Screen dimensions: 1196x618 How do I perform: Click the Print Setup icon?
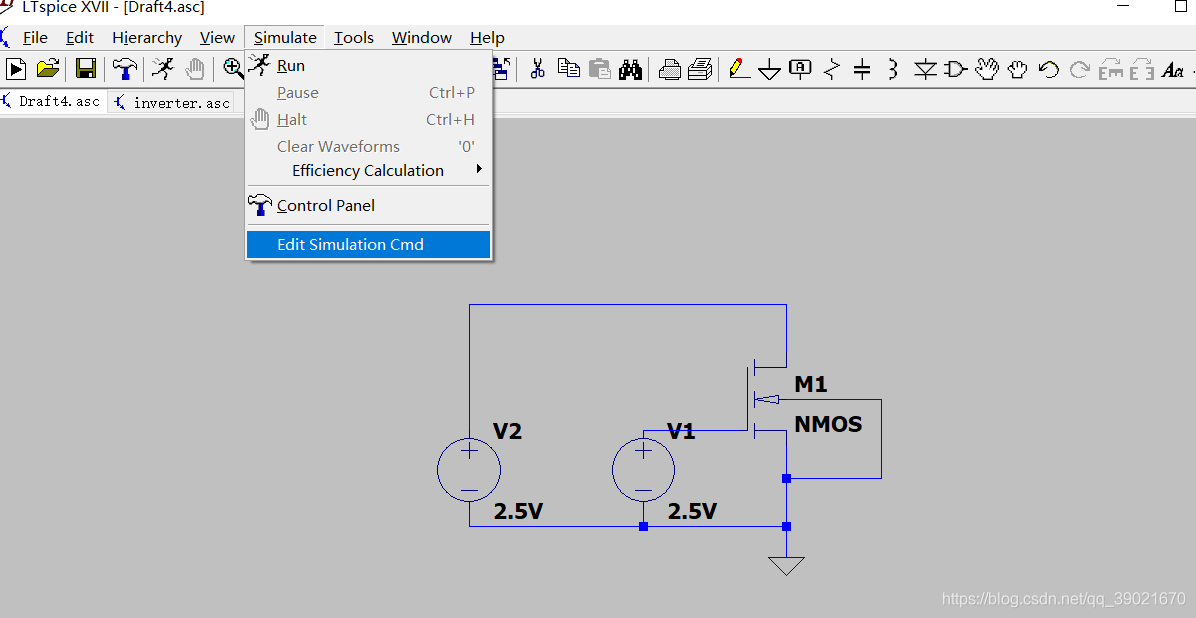tap(669, 70)
